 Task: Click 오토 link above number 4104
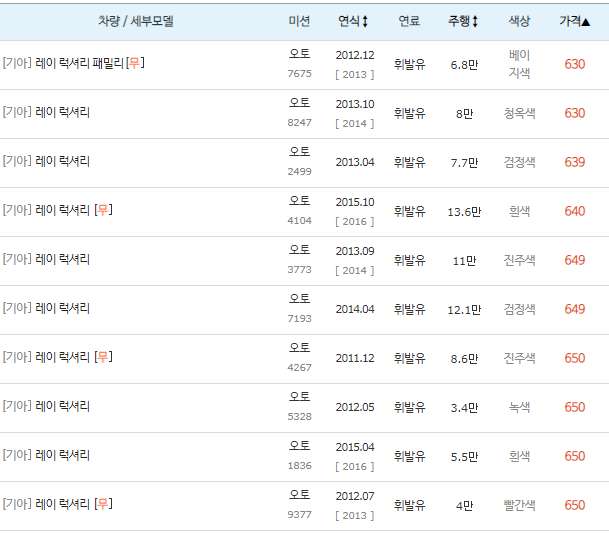pos(299,200)
